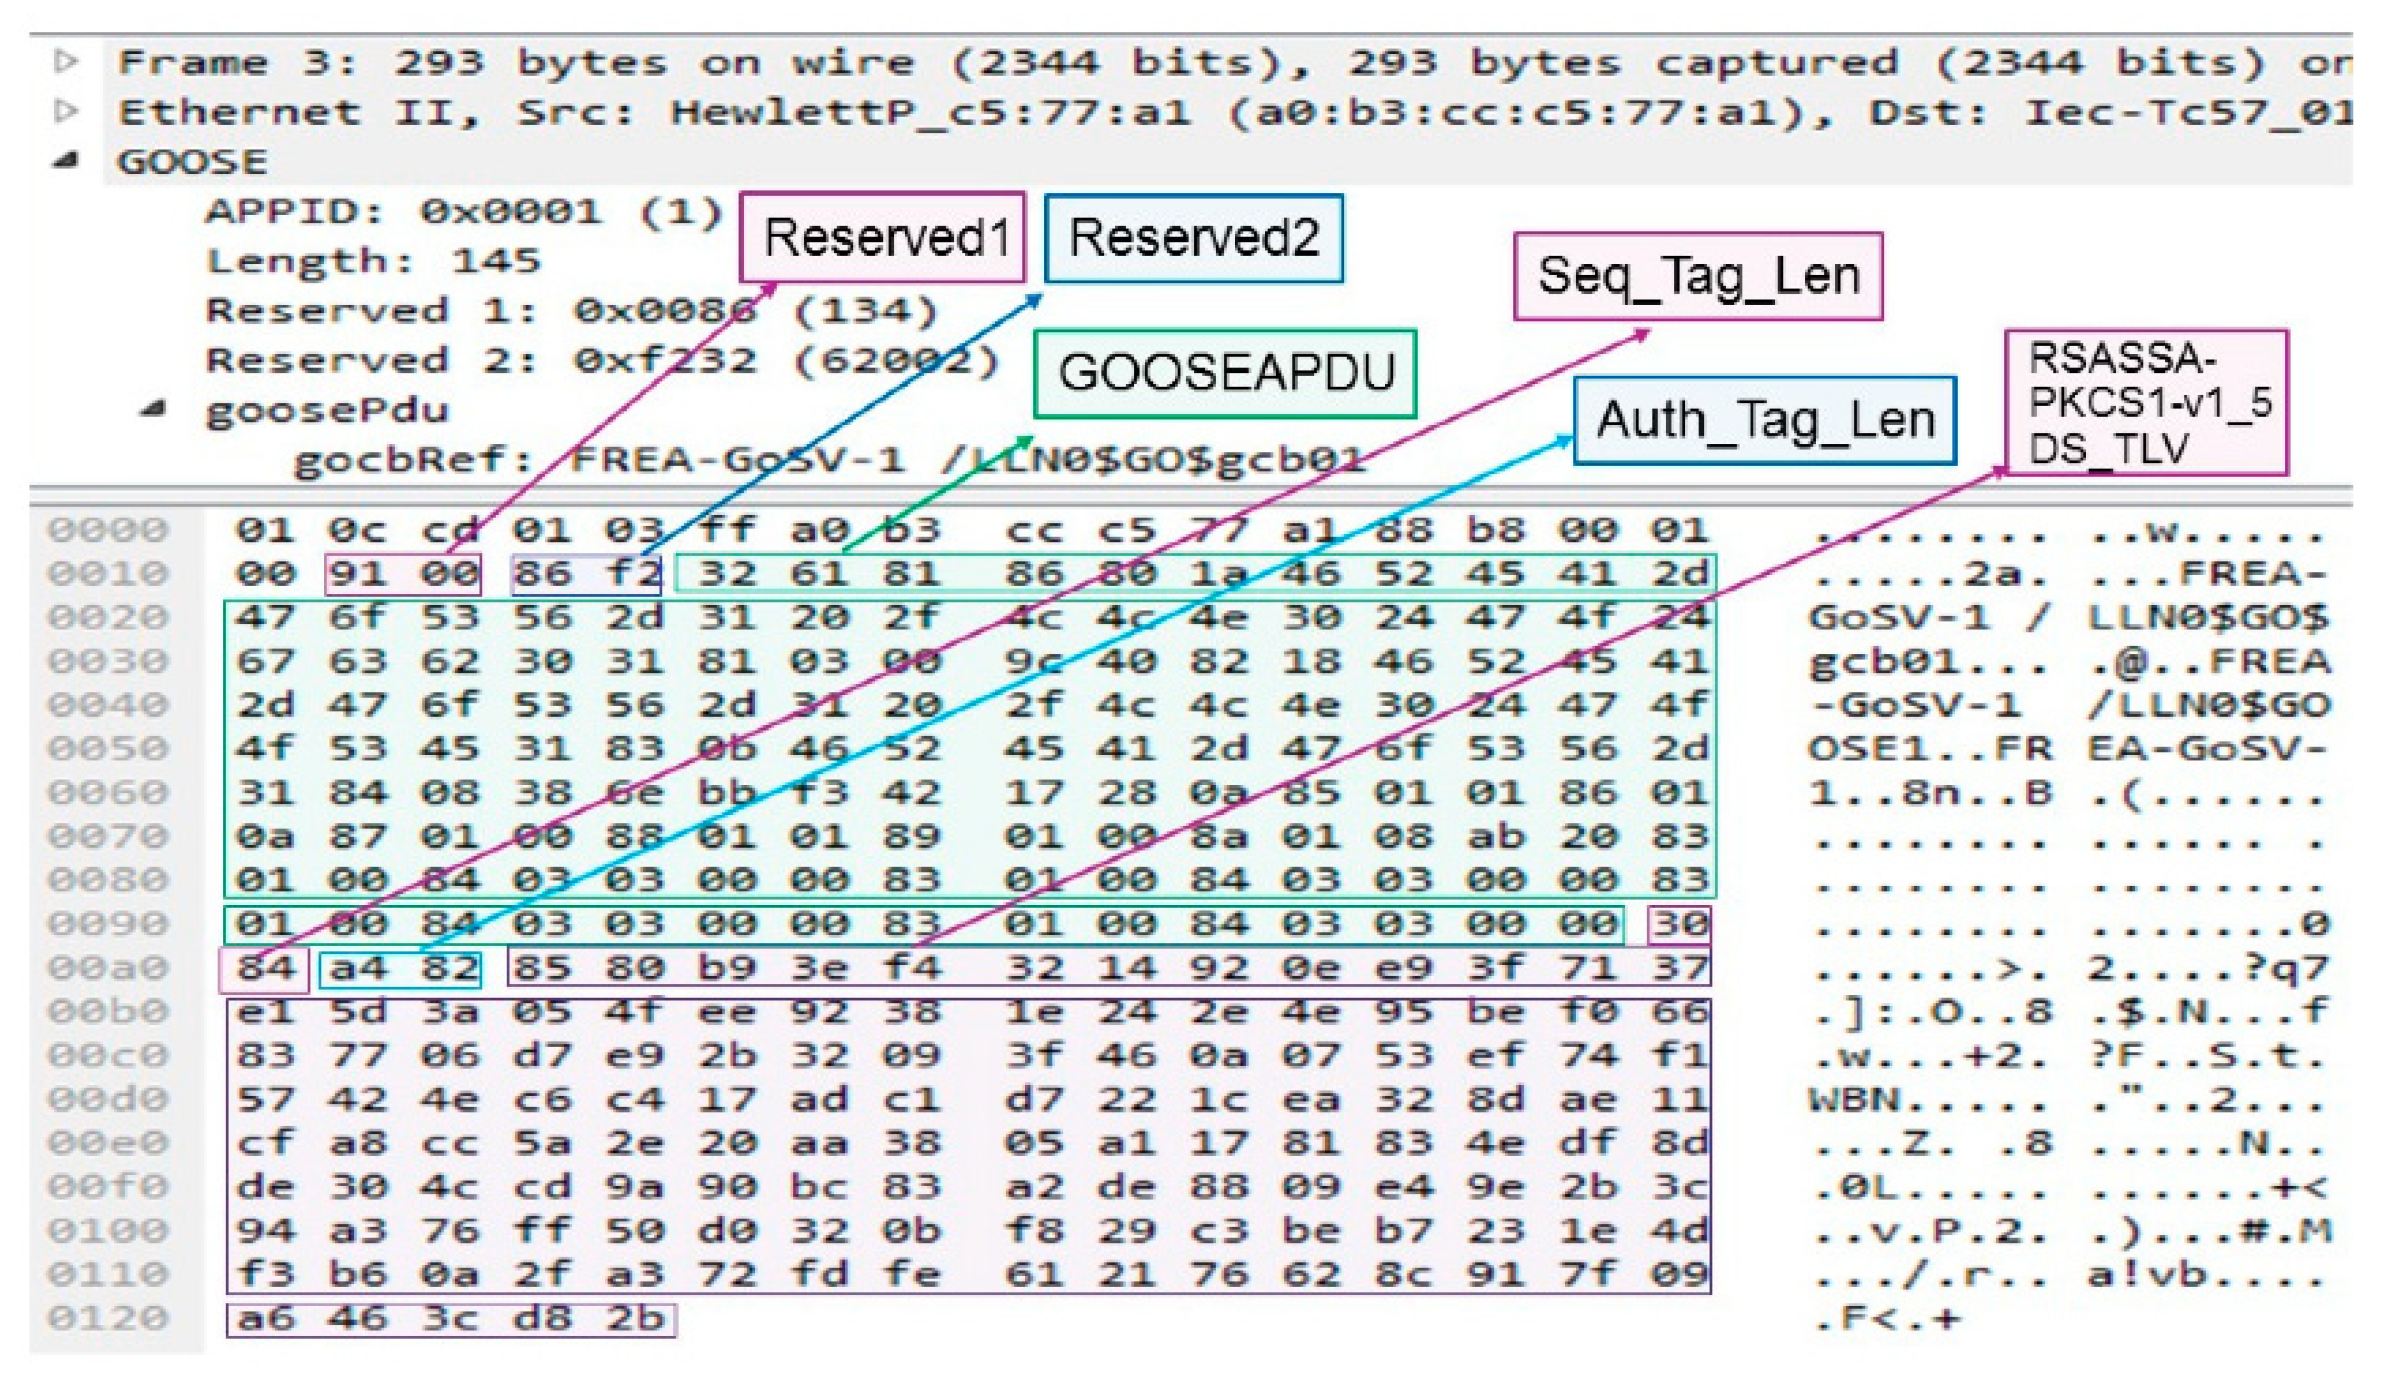
Task: Click the Seq_Tag_Len label box
Action: point(1697,276)
